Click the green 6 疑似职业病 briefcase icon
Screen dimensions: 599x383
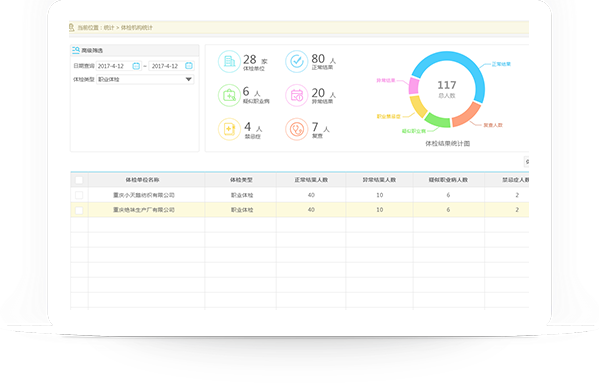point(229,95)
